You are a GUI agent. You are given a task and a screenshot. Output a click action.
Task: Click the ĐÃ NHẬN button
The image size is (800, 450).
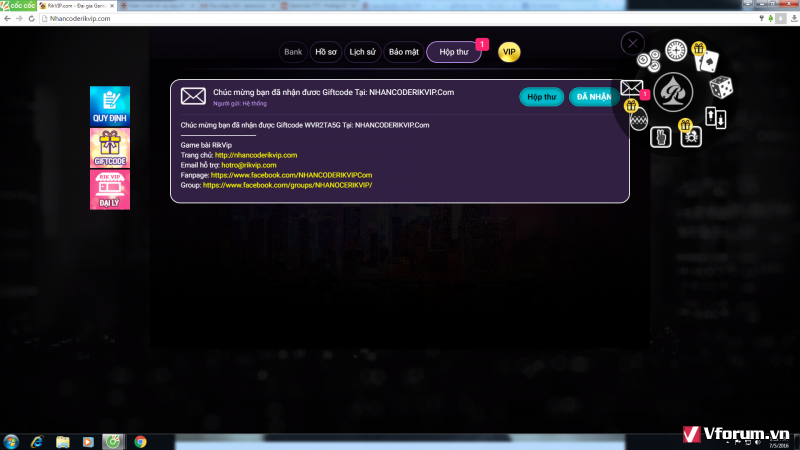pos(594,97)
